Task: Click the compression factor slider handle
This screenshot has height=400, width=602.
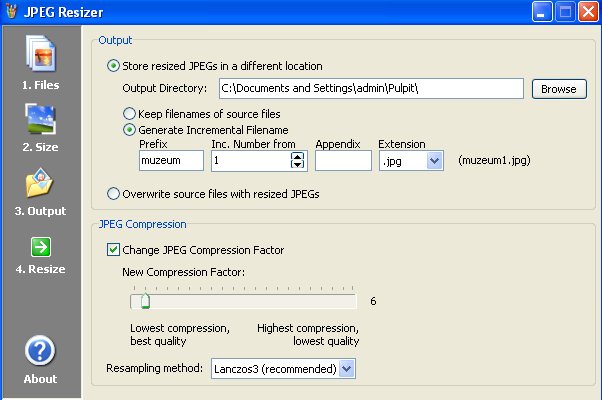Action: (x=145, y=301)
